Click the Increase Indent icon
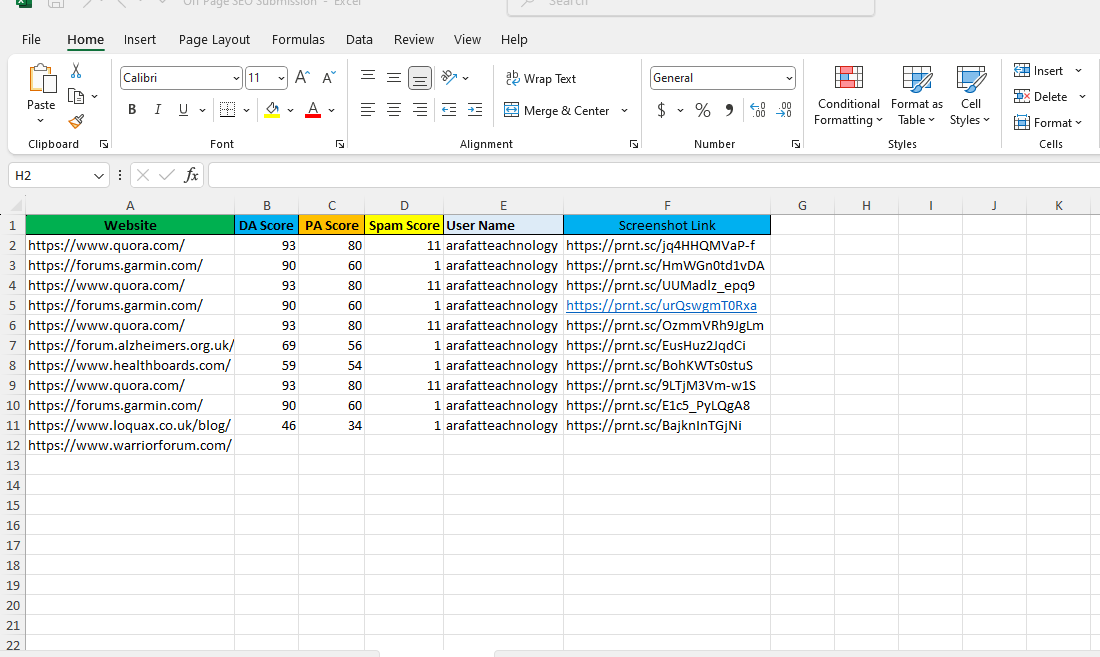1100x657 pixels. [x=475, y=109]
